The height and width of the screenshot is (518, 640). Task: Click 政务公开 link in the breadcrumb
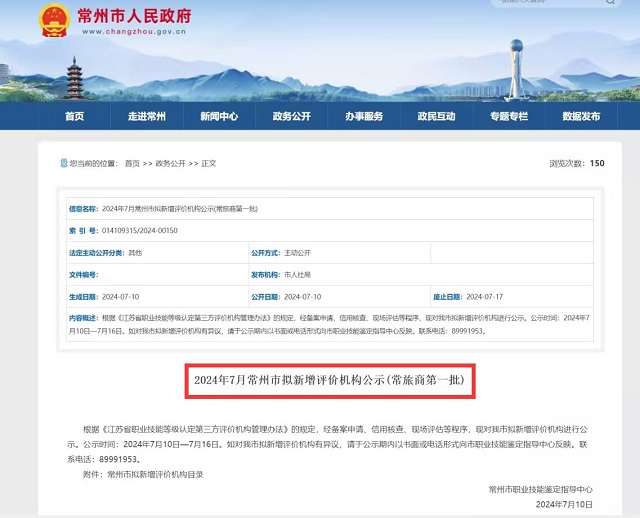(166, 163)
